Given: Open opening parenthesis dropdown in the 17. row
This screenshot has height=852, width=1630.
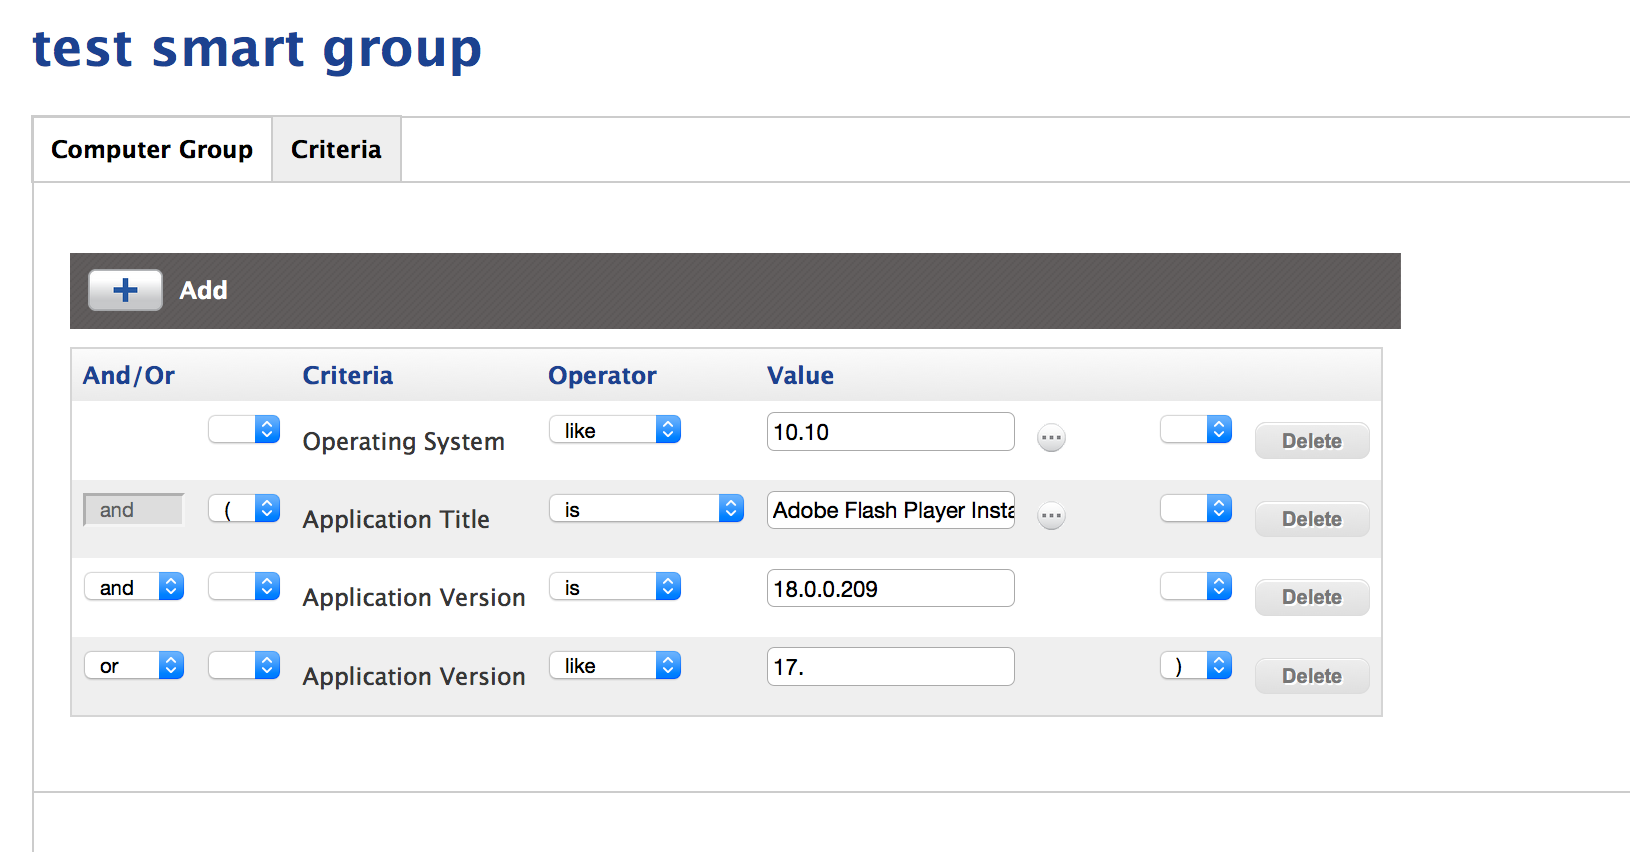Looking at the screenshot, I should click(x=244, y=665).
